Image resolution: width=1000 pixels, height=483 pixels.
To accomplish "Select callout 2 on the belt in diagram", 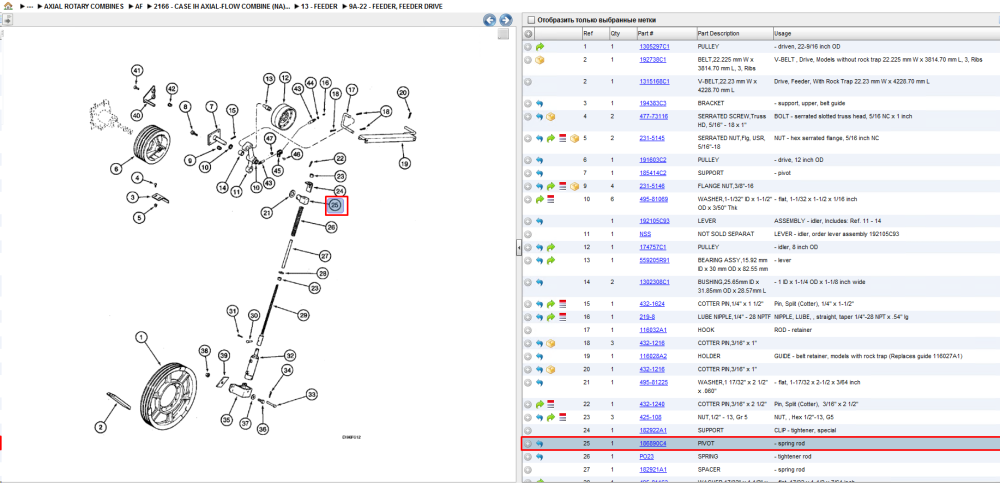I will [100, 426].
